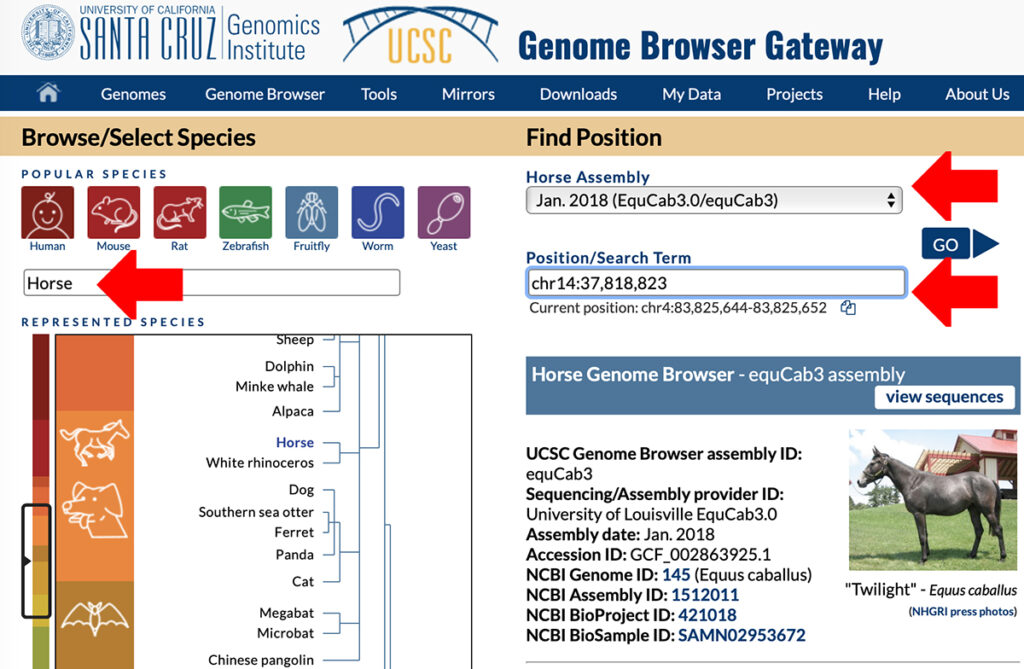Click the Genomics Institute header text
The width and height of the screenshot is (1024, 669).
pos(273,37)
